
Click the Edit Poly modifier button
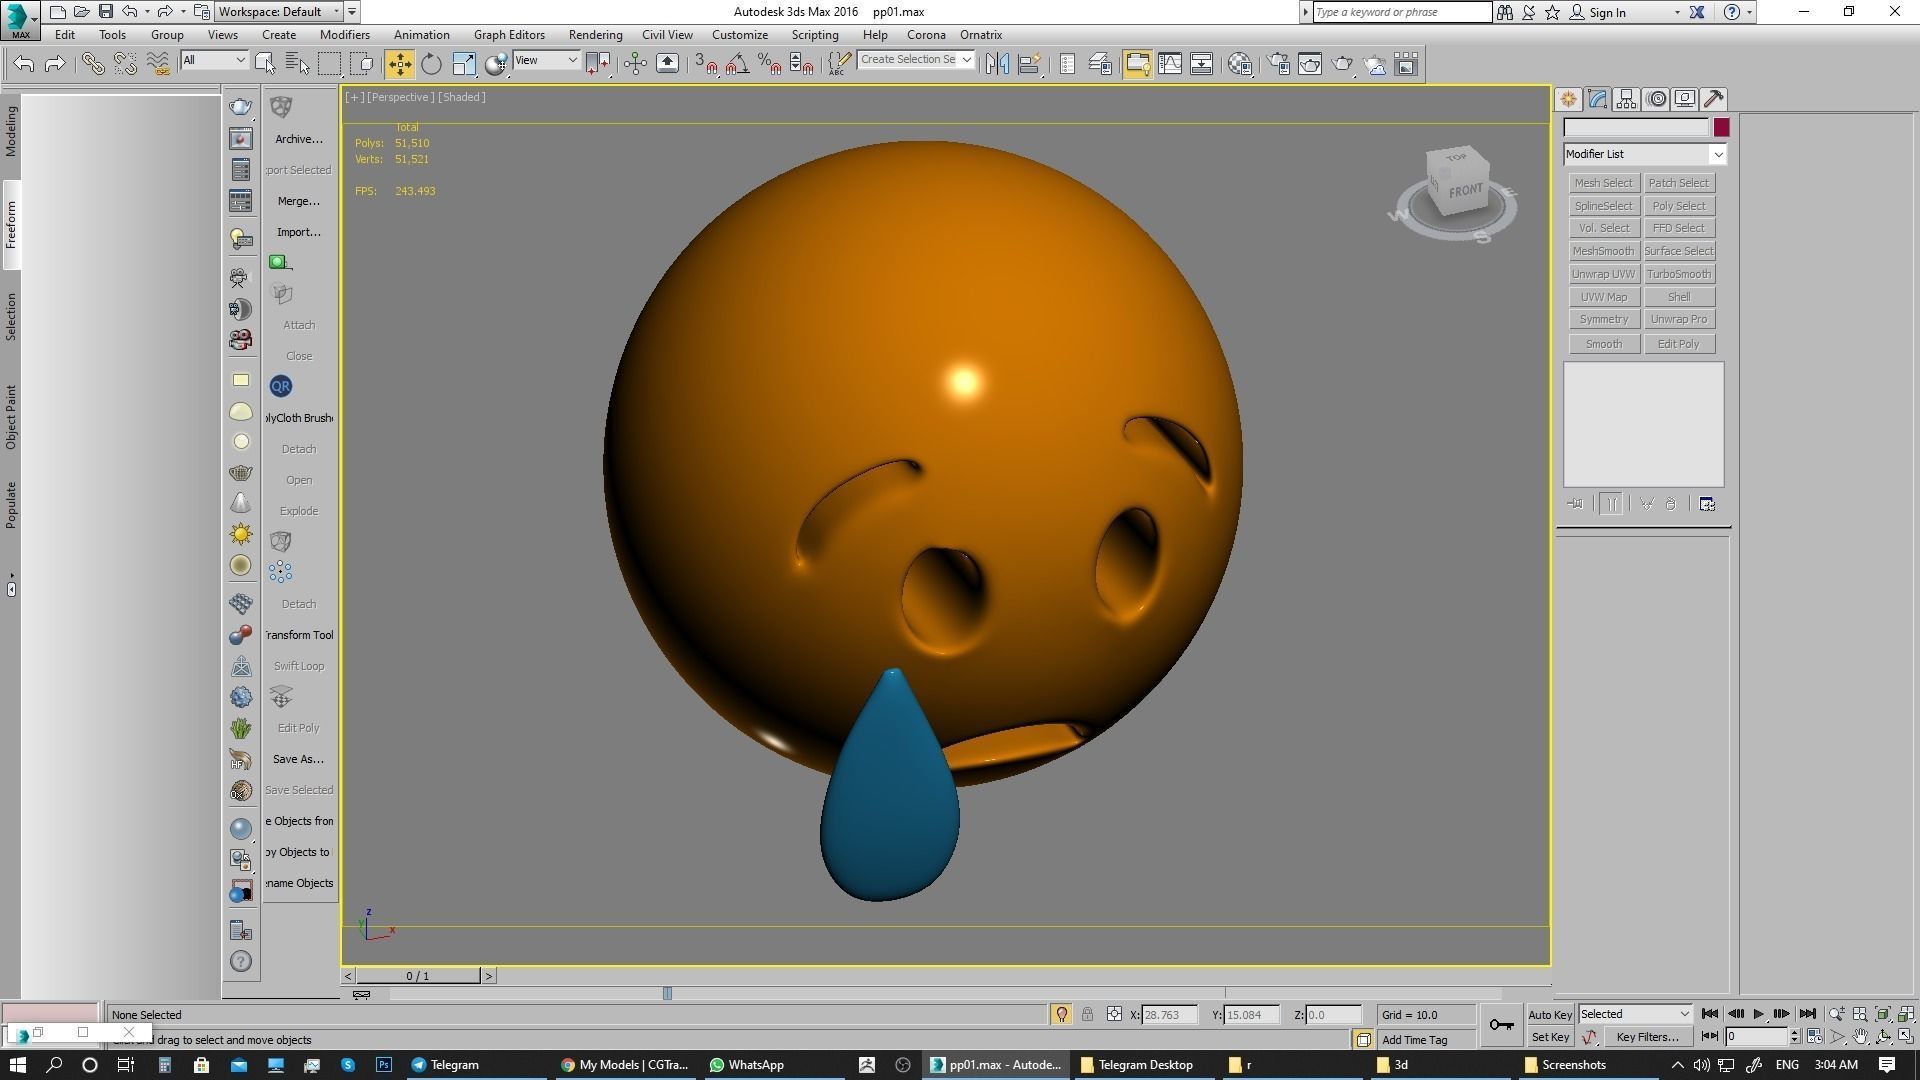coord(1678,344)
